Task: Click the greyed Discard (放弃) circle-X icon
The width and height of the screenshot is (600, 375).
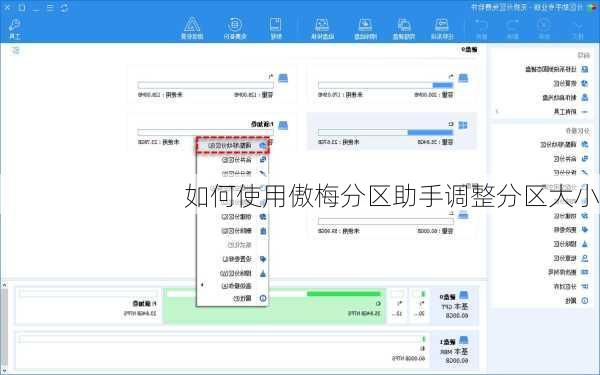Action: [544, 25]
